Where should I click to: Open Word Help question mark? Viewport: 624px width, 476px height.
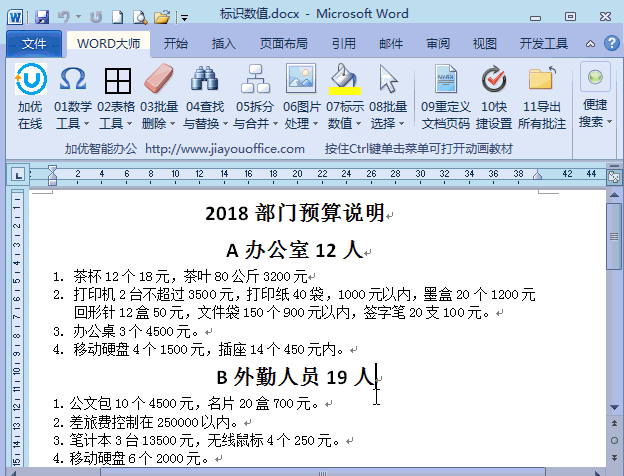tap(612, 43)
